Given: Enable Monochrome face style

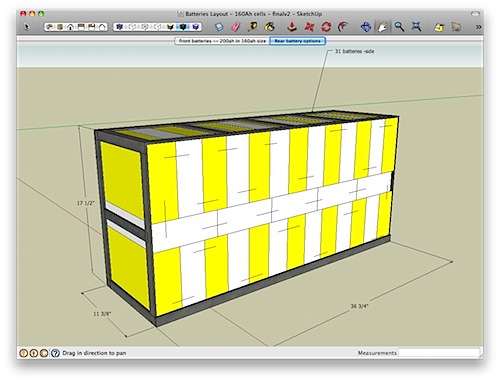Looking at the screenshot, I should 196,27.
